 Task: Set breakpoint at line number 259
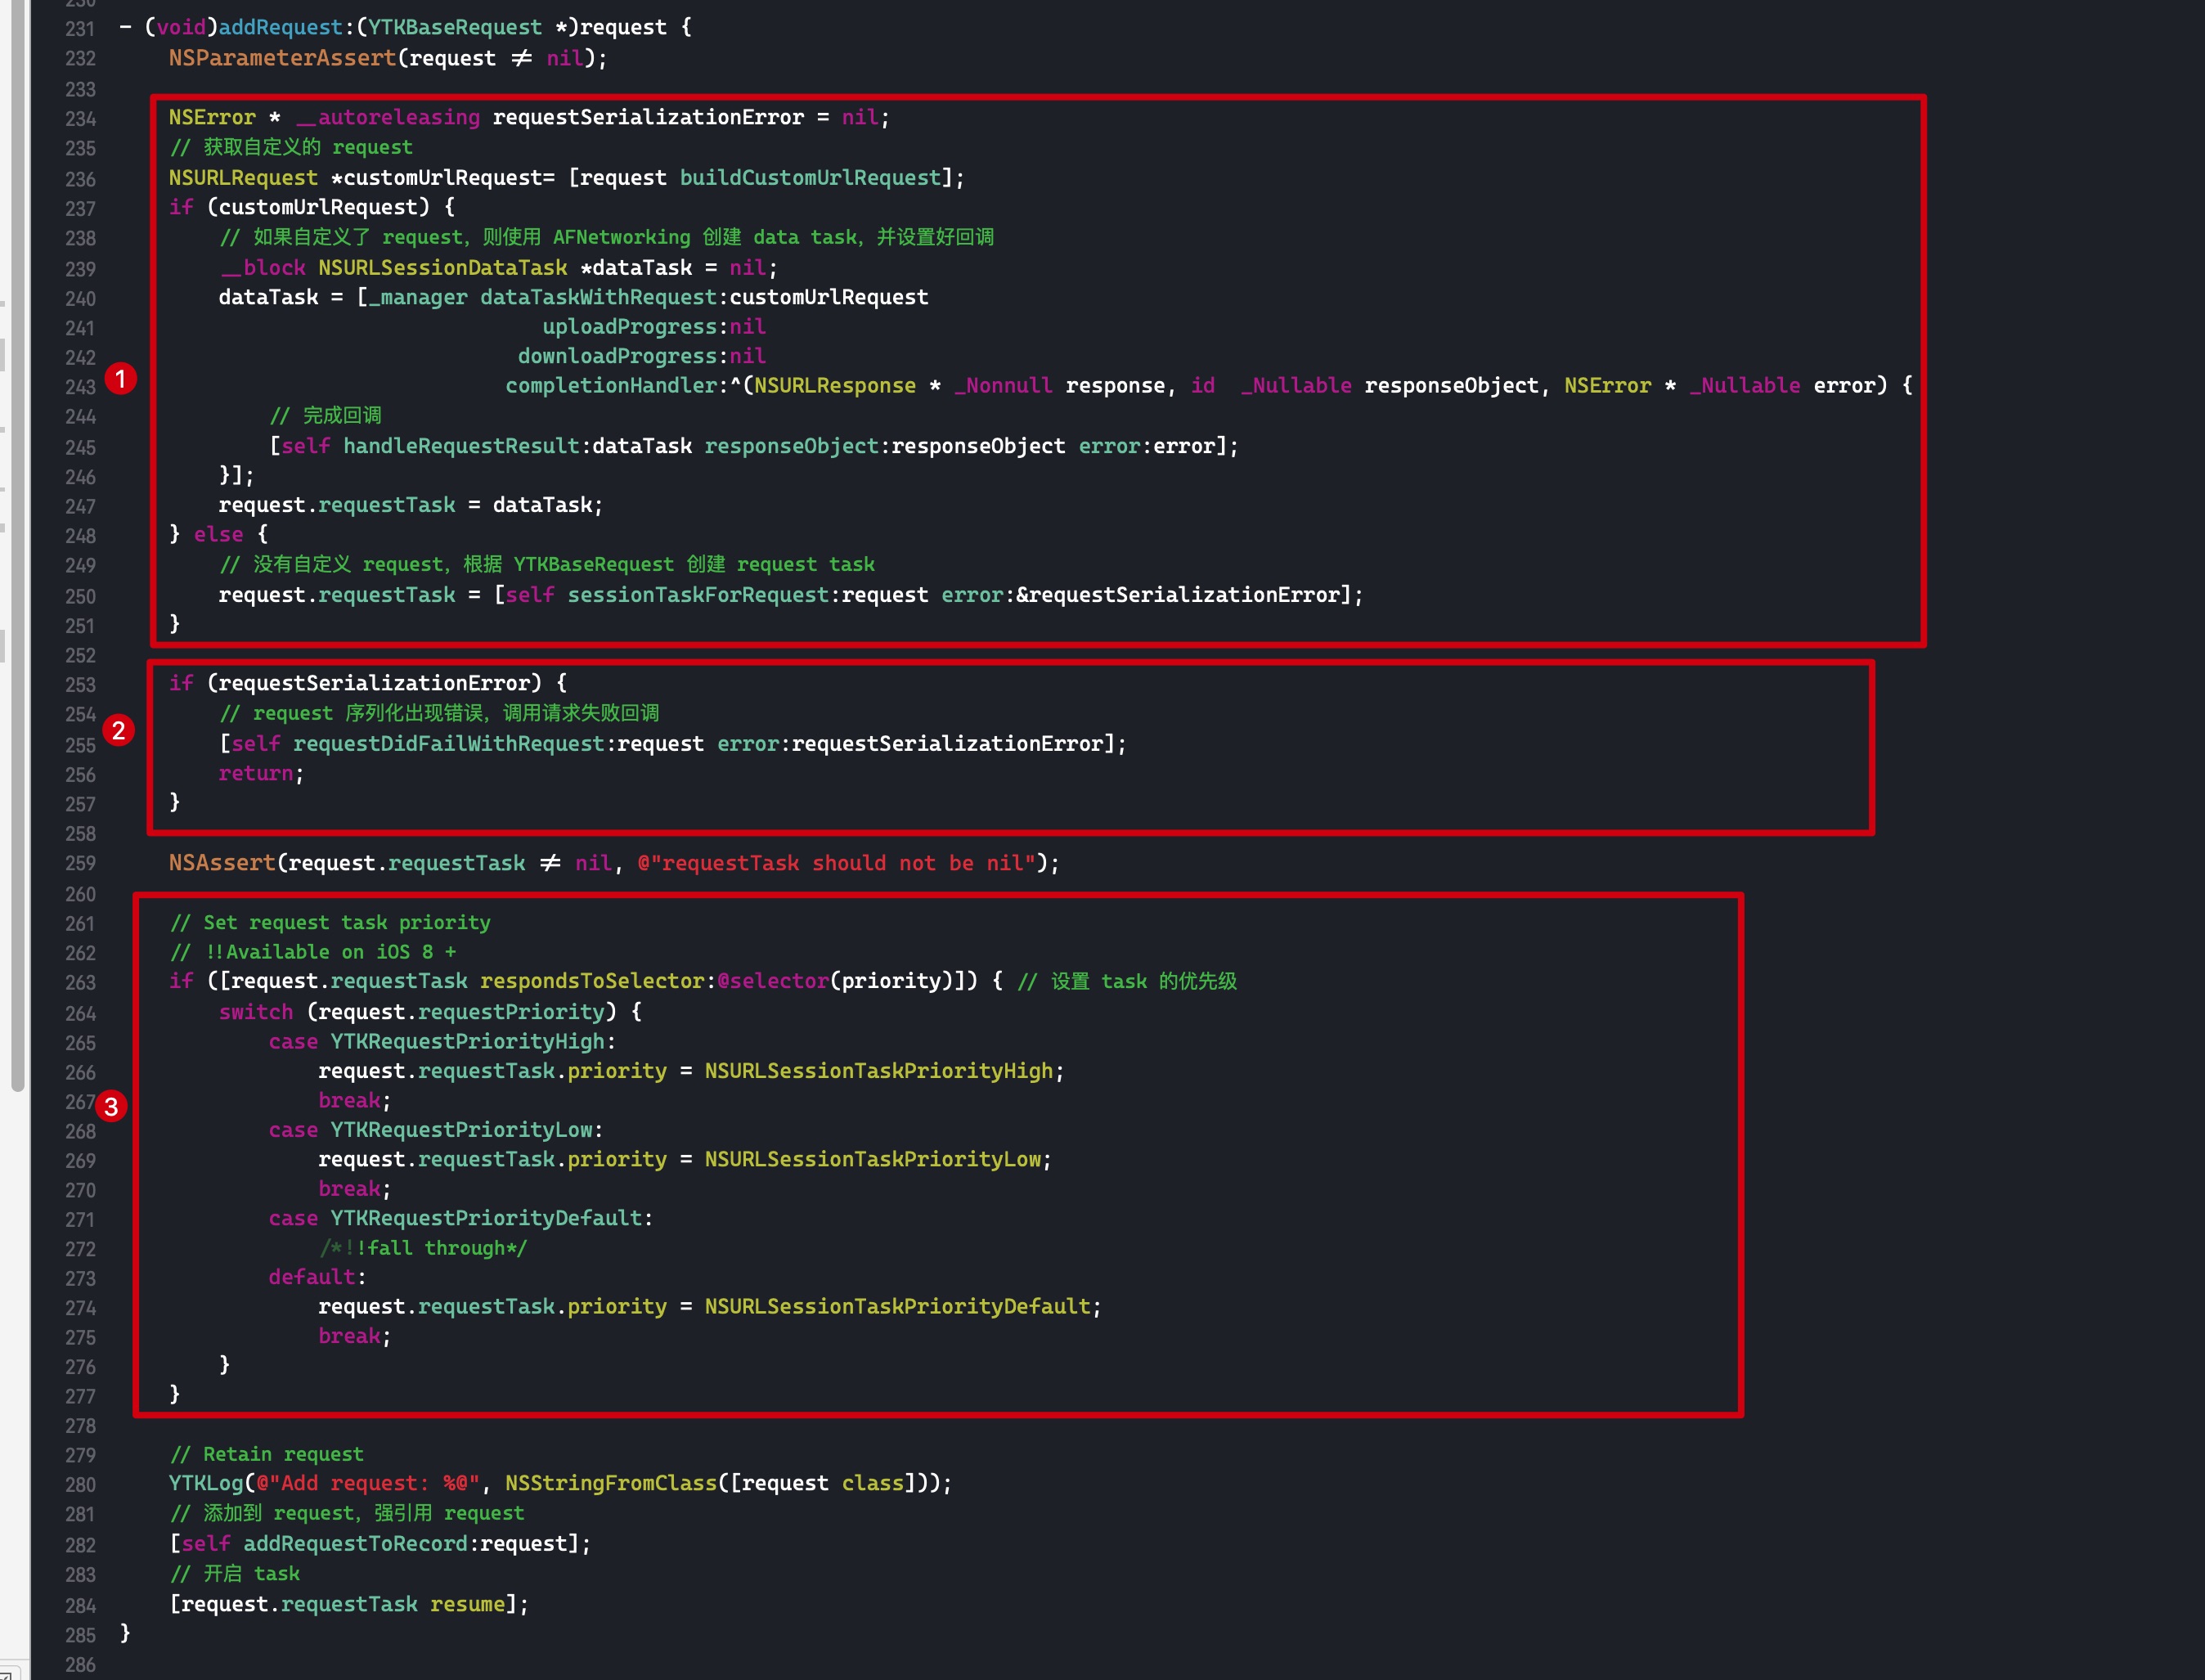pos(80,863)
